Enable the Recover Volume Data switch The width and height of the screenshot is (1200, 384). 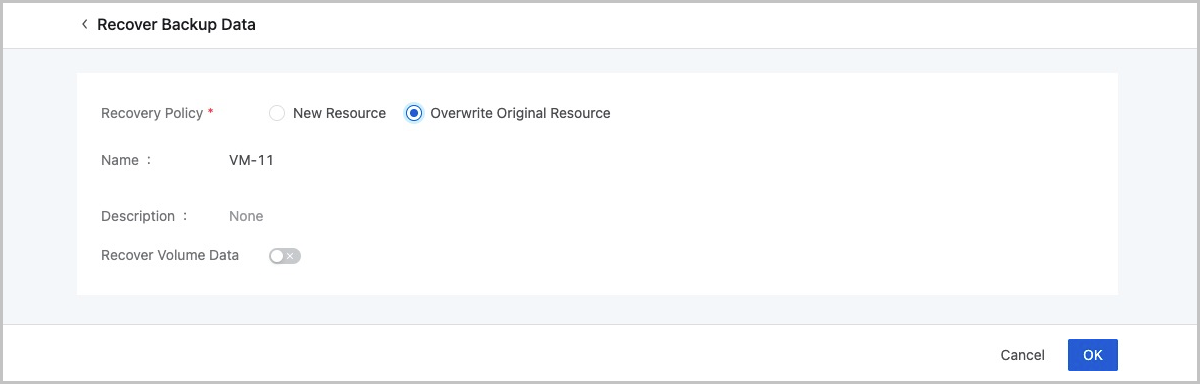point(285,256)
